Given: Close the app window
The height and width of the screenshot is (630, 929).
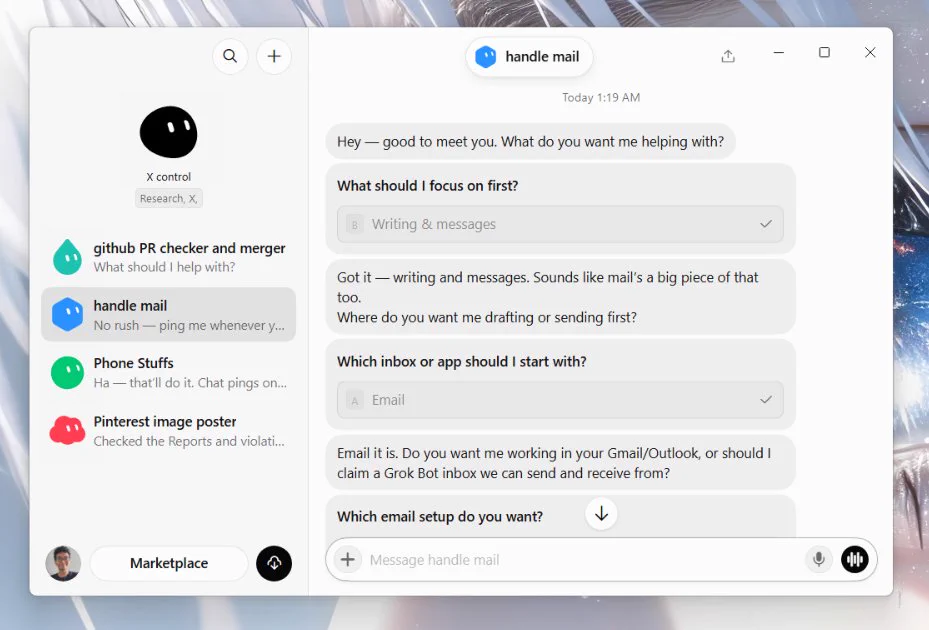Looking at the screenshot, I should [x=870, y=53].
